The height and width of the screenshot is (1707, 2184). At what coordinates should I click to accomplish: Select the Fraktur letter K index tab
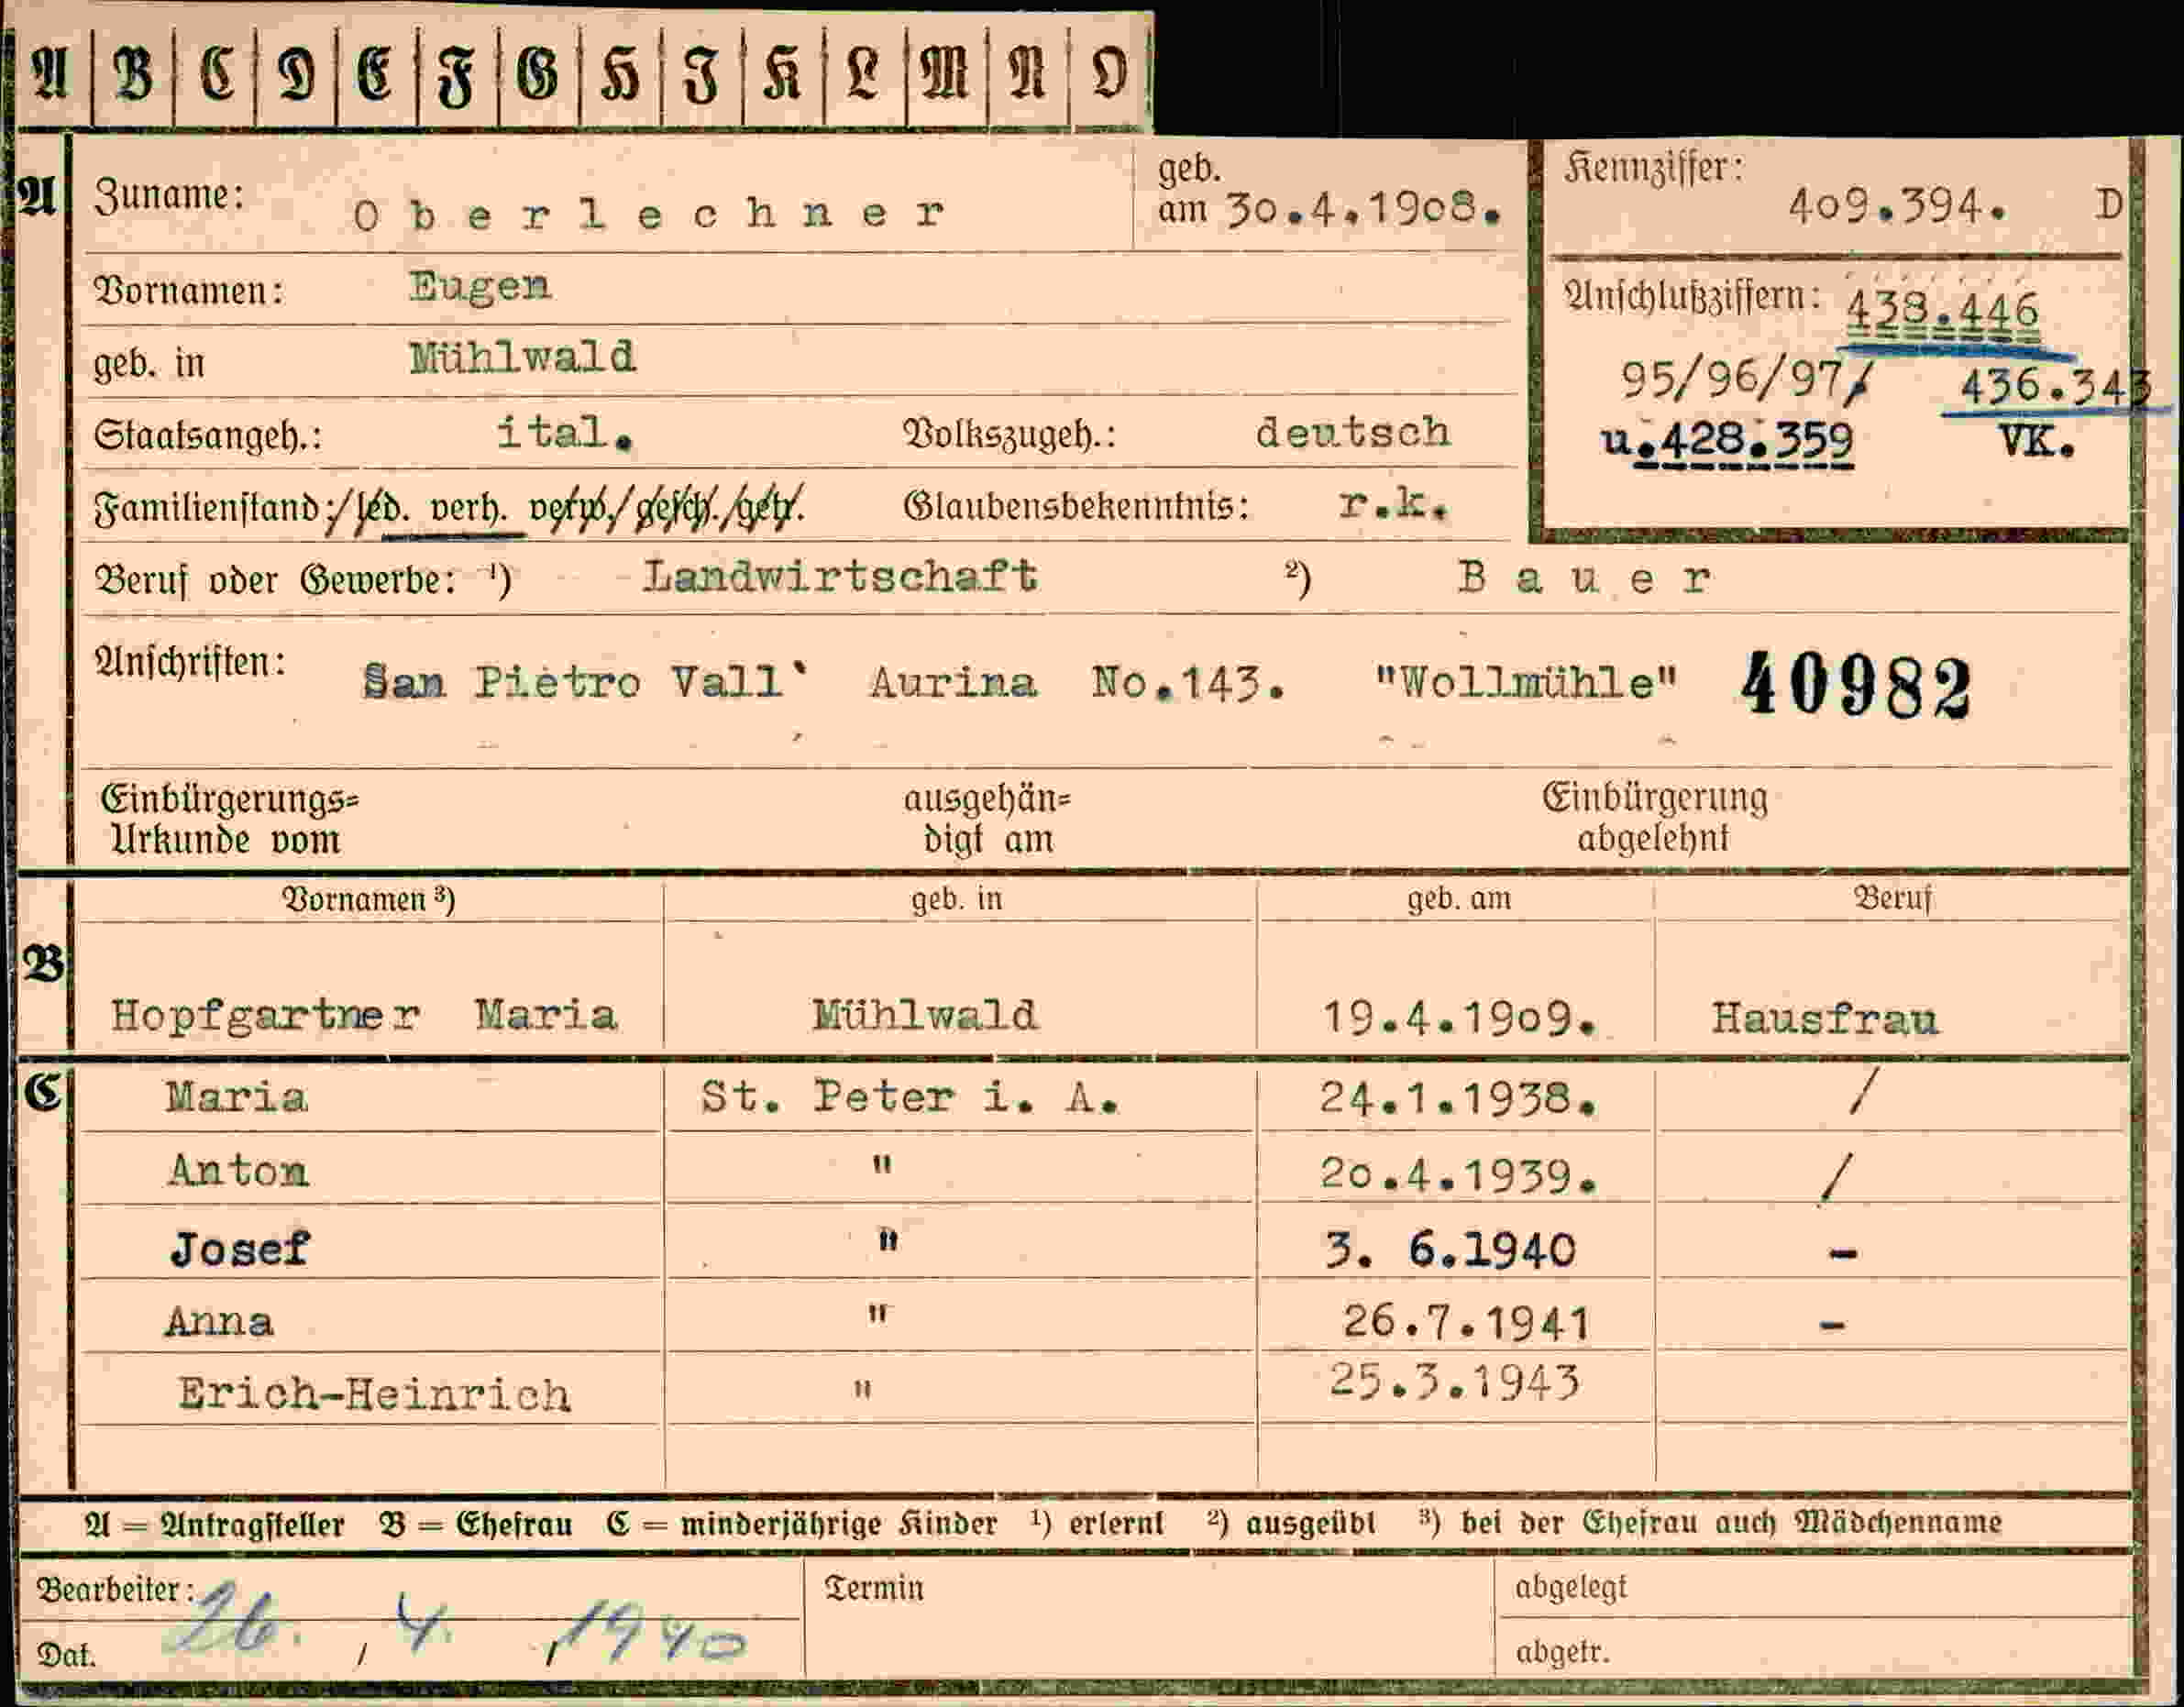[x=783, y=75]
